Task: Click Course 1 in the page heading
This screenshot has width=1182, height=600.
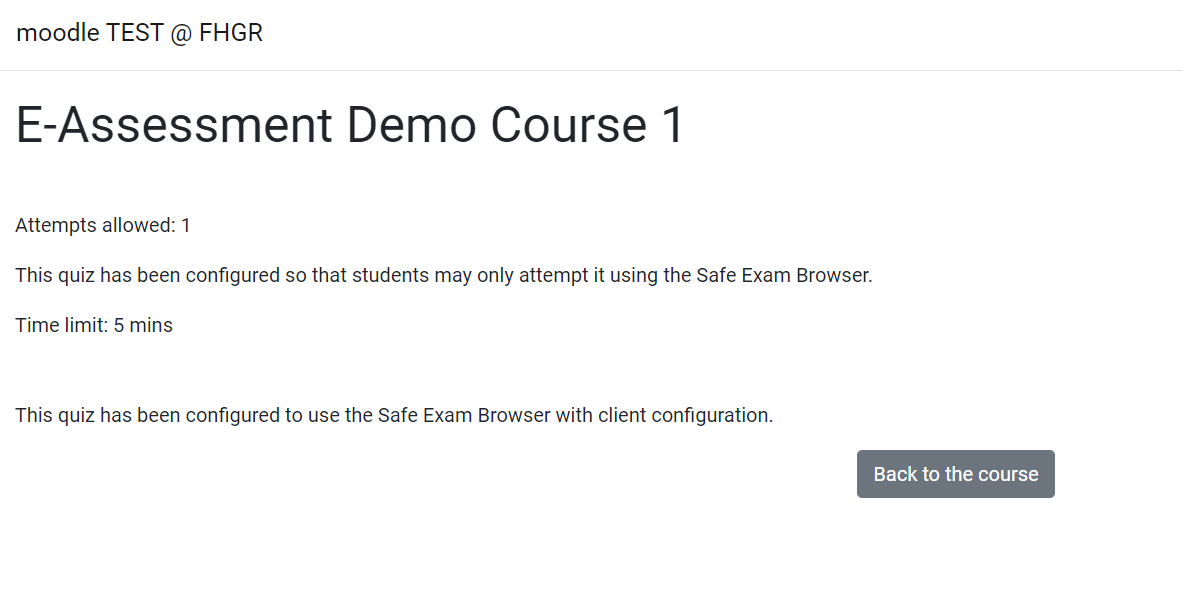Action: (587, 124)
